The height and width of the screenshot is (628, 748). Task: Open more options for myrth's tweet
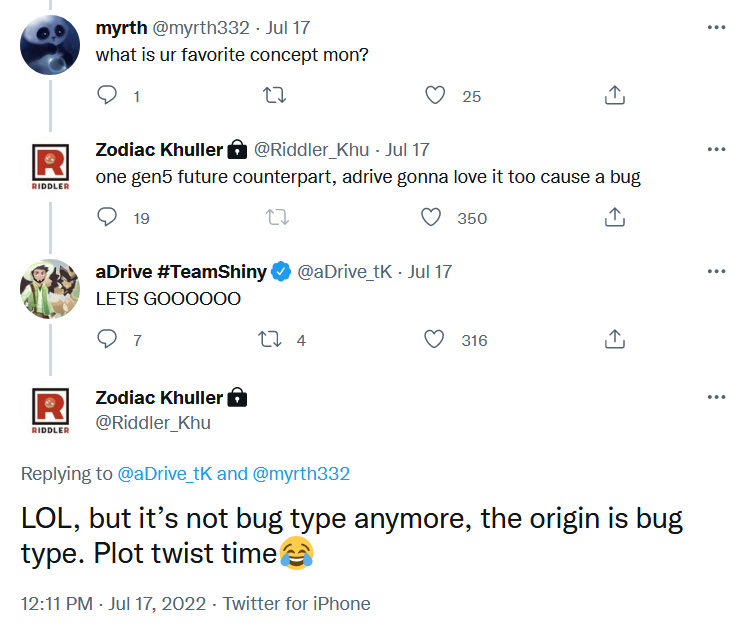click(x=716, y=27)
